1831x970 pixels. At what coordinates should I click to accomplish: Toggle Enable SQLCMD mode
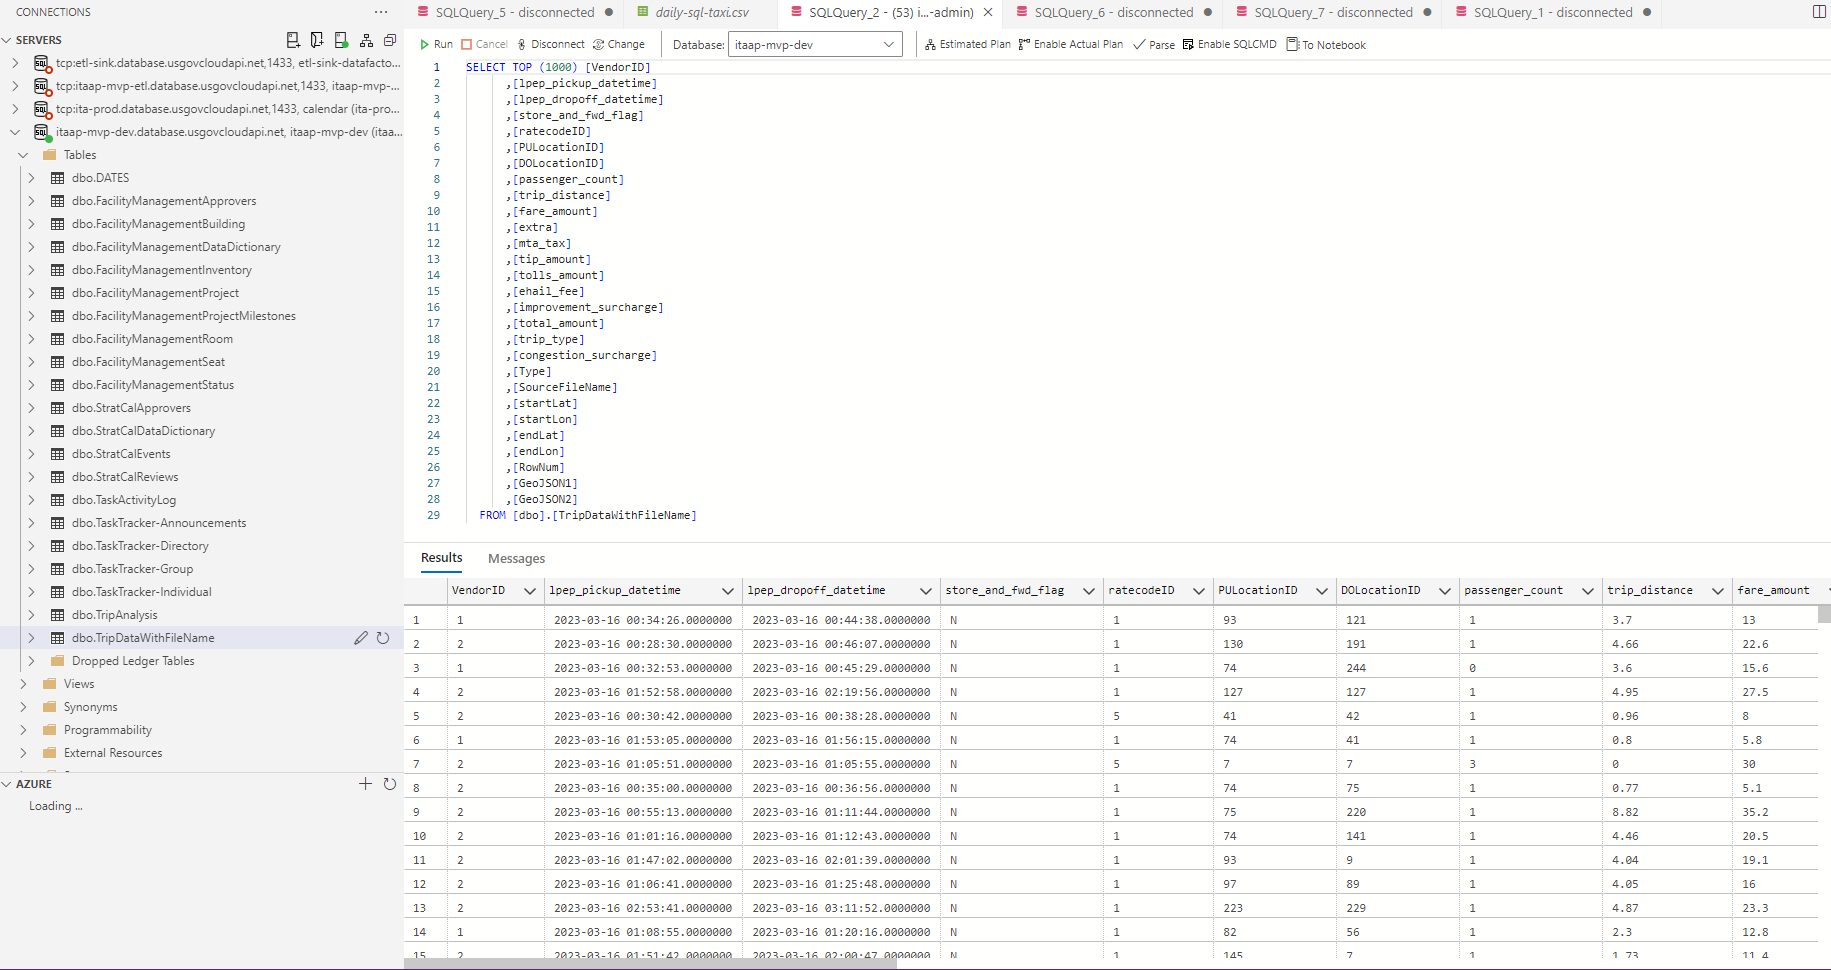pos(1229,44)
